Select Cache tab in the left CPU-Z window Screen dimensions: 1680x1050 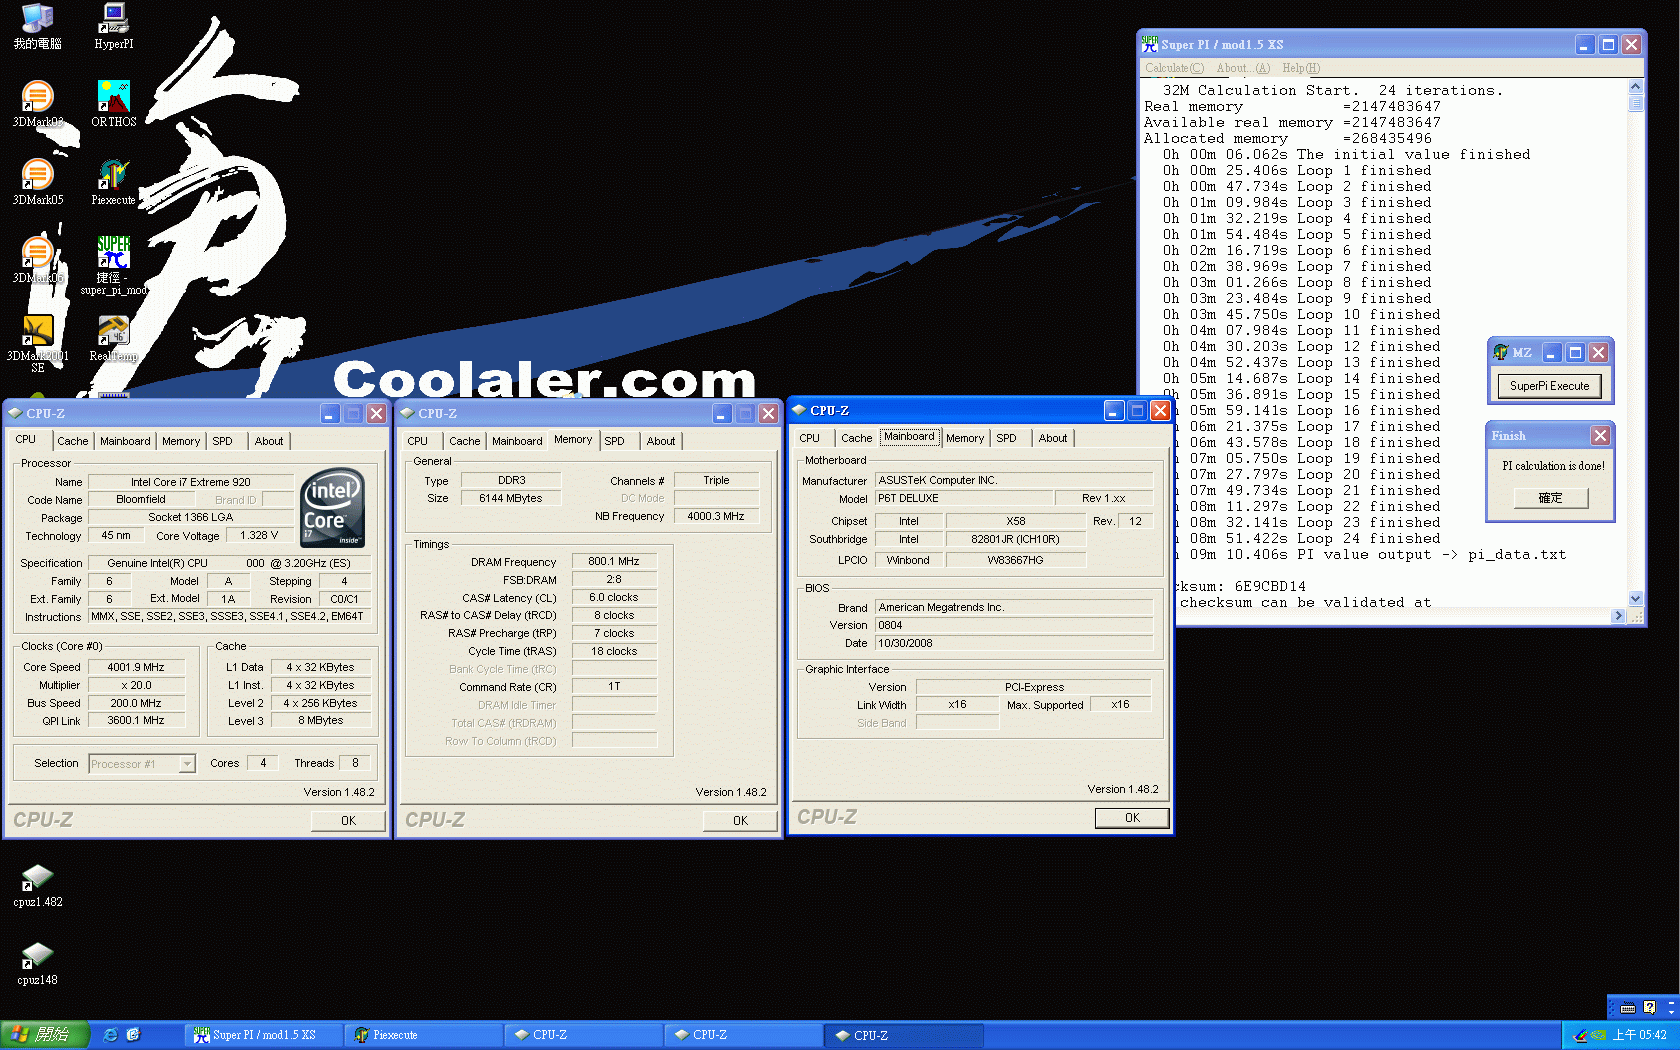pos(72,441)
